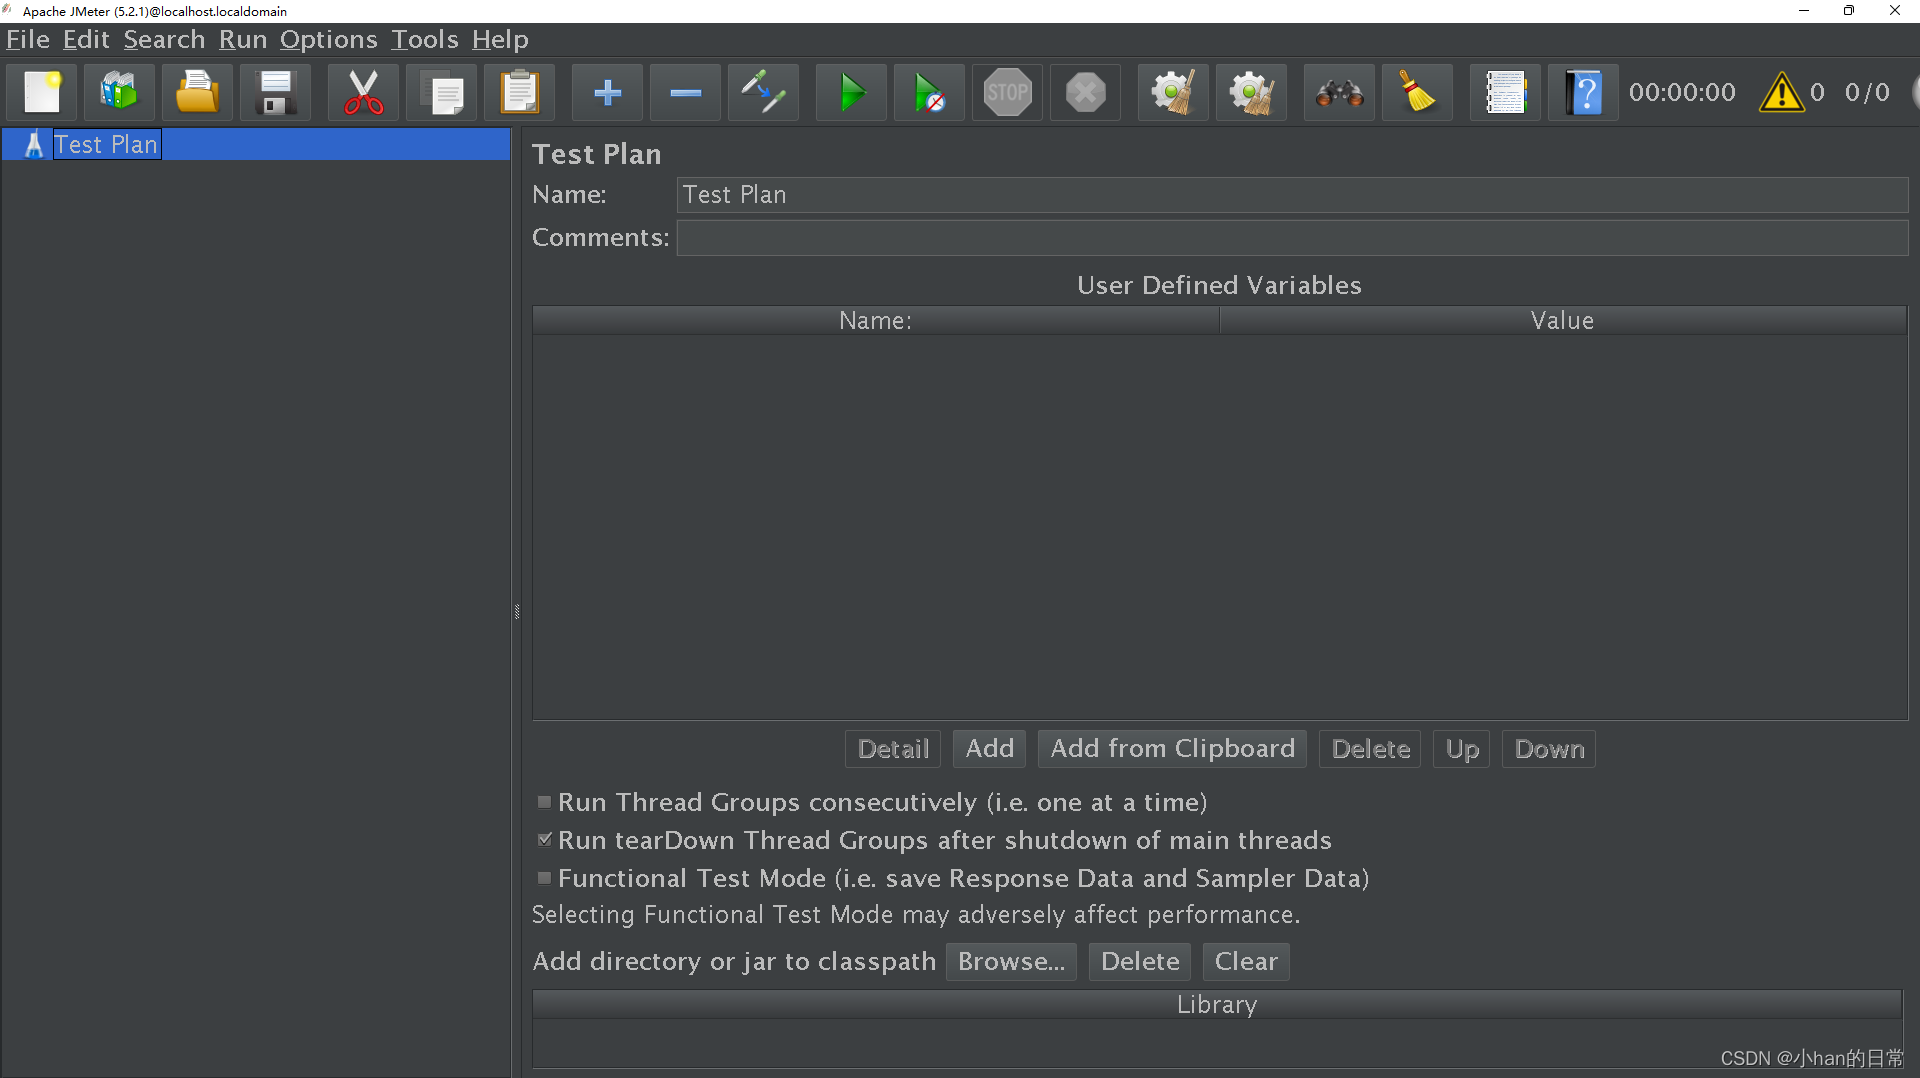Create a new test plan

coord(41,92)
